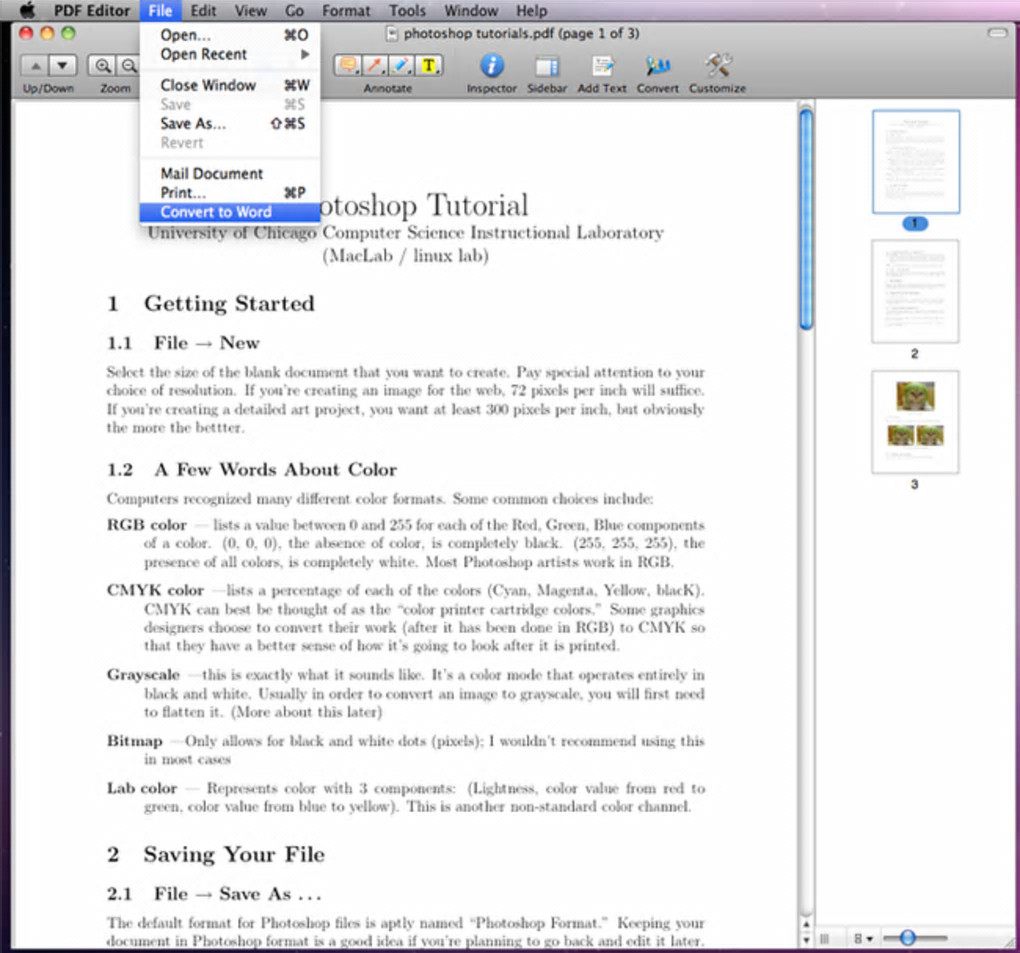Adjust the thumbnail size slider
The image size is (1020, 953).
(x=908, y=937)
